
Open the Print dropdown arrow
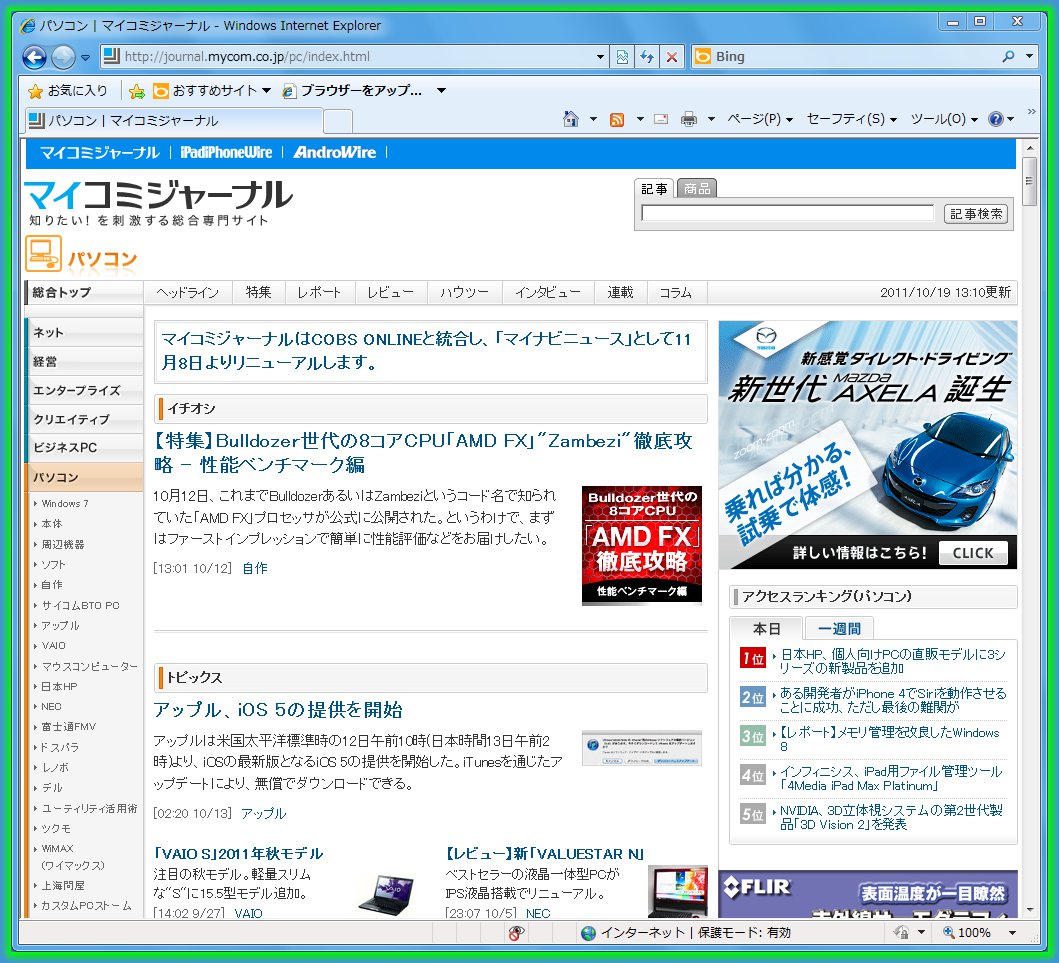click(711, 120)
